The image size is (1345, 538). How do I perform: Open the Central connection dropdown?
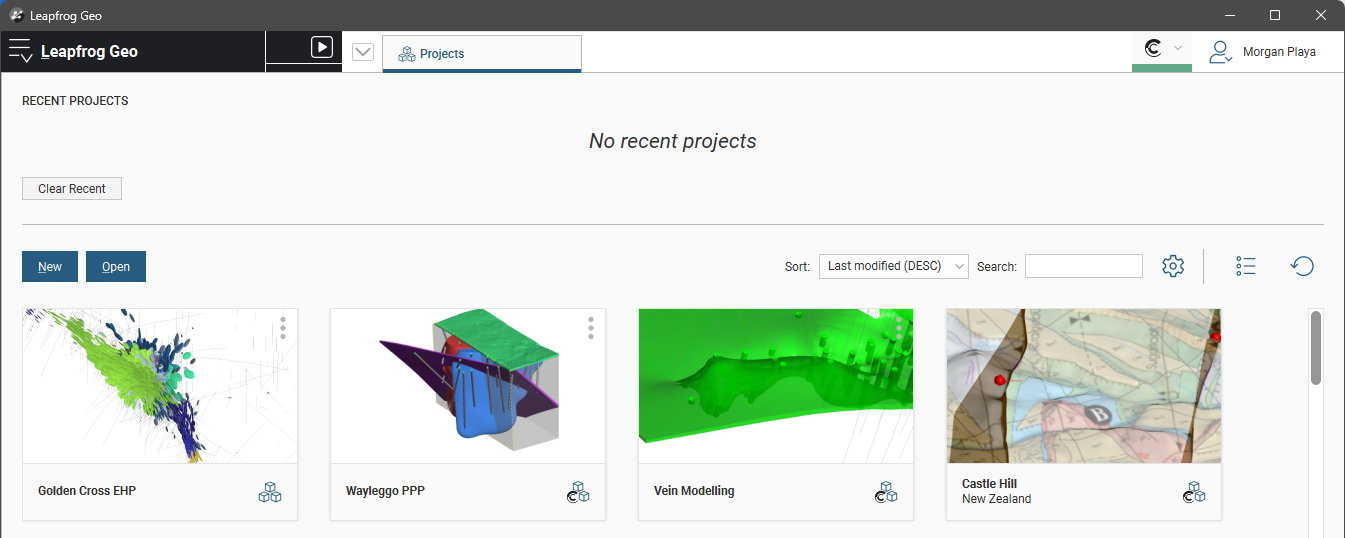tap(1161, 49)
